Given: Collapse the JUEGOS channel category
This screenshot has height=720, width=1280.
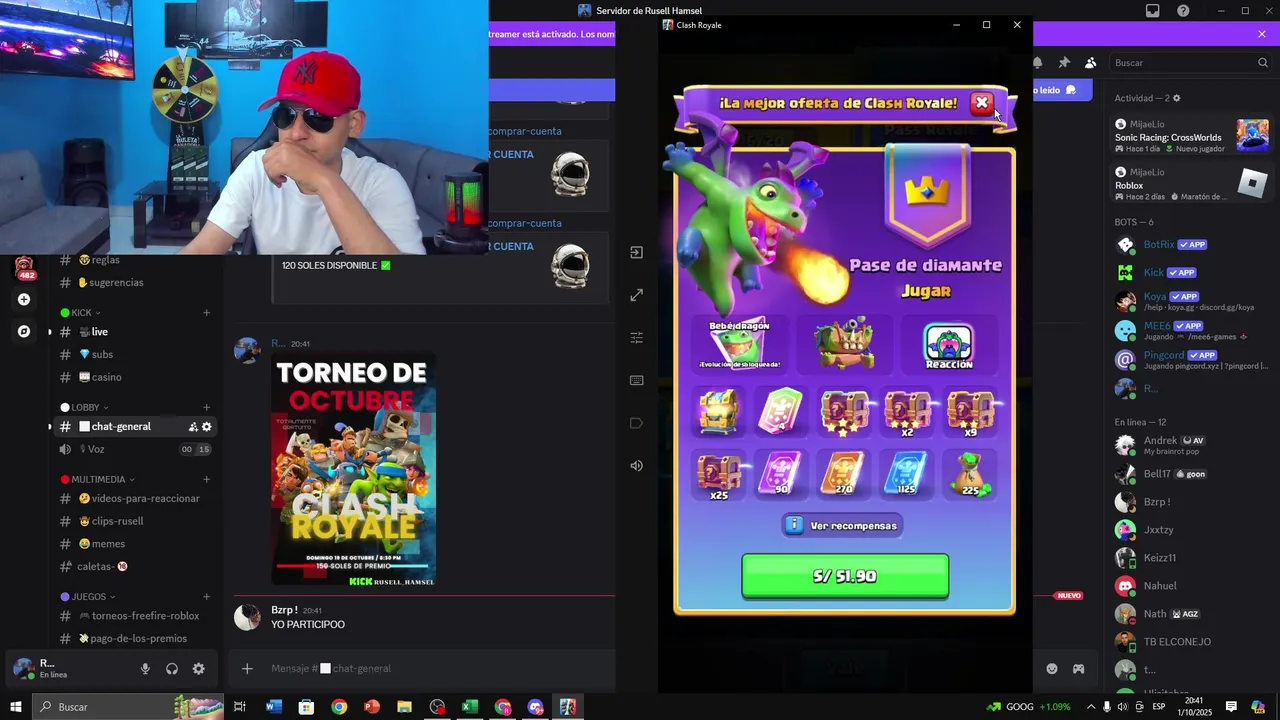Looking at the screenshot, I should tap(87, 597).
